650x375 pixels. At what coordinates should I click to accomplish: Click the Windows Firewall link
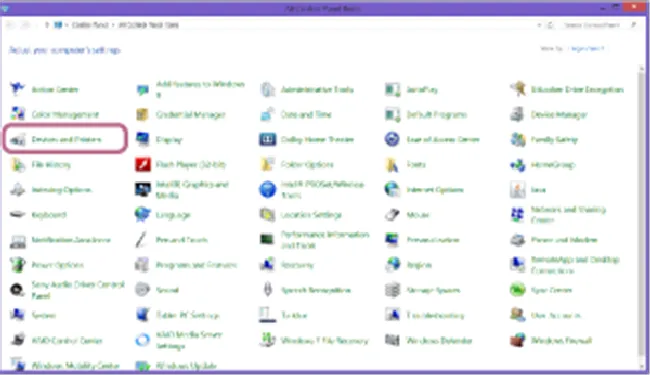click(x=561, y=341)
